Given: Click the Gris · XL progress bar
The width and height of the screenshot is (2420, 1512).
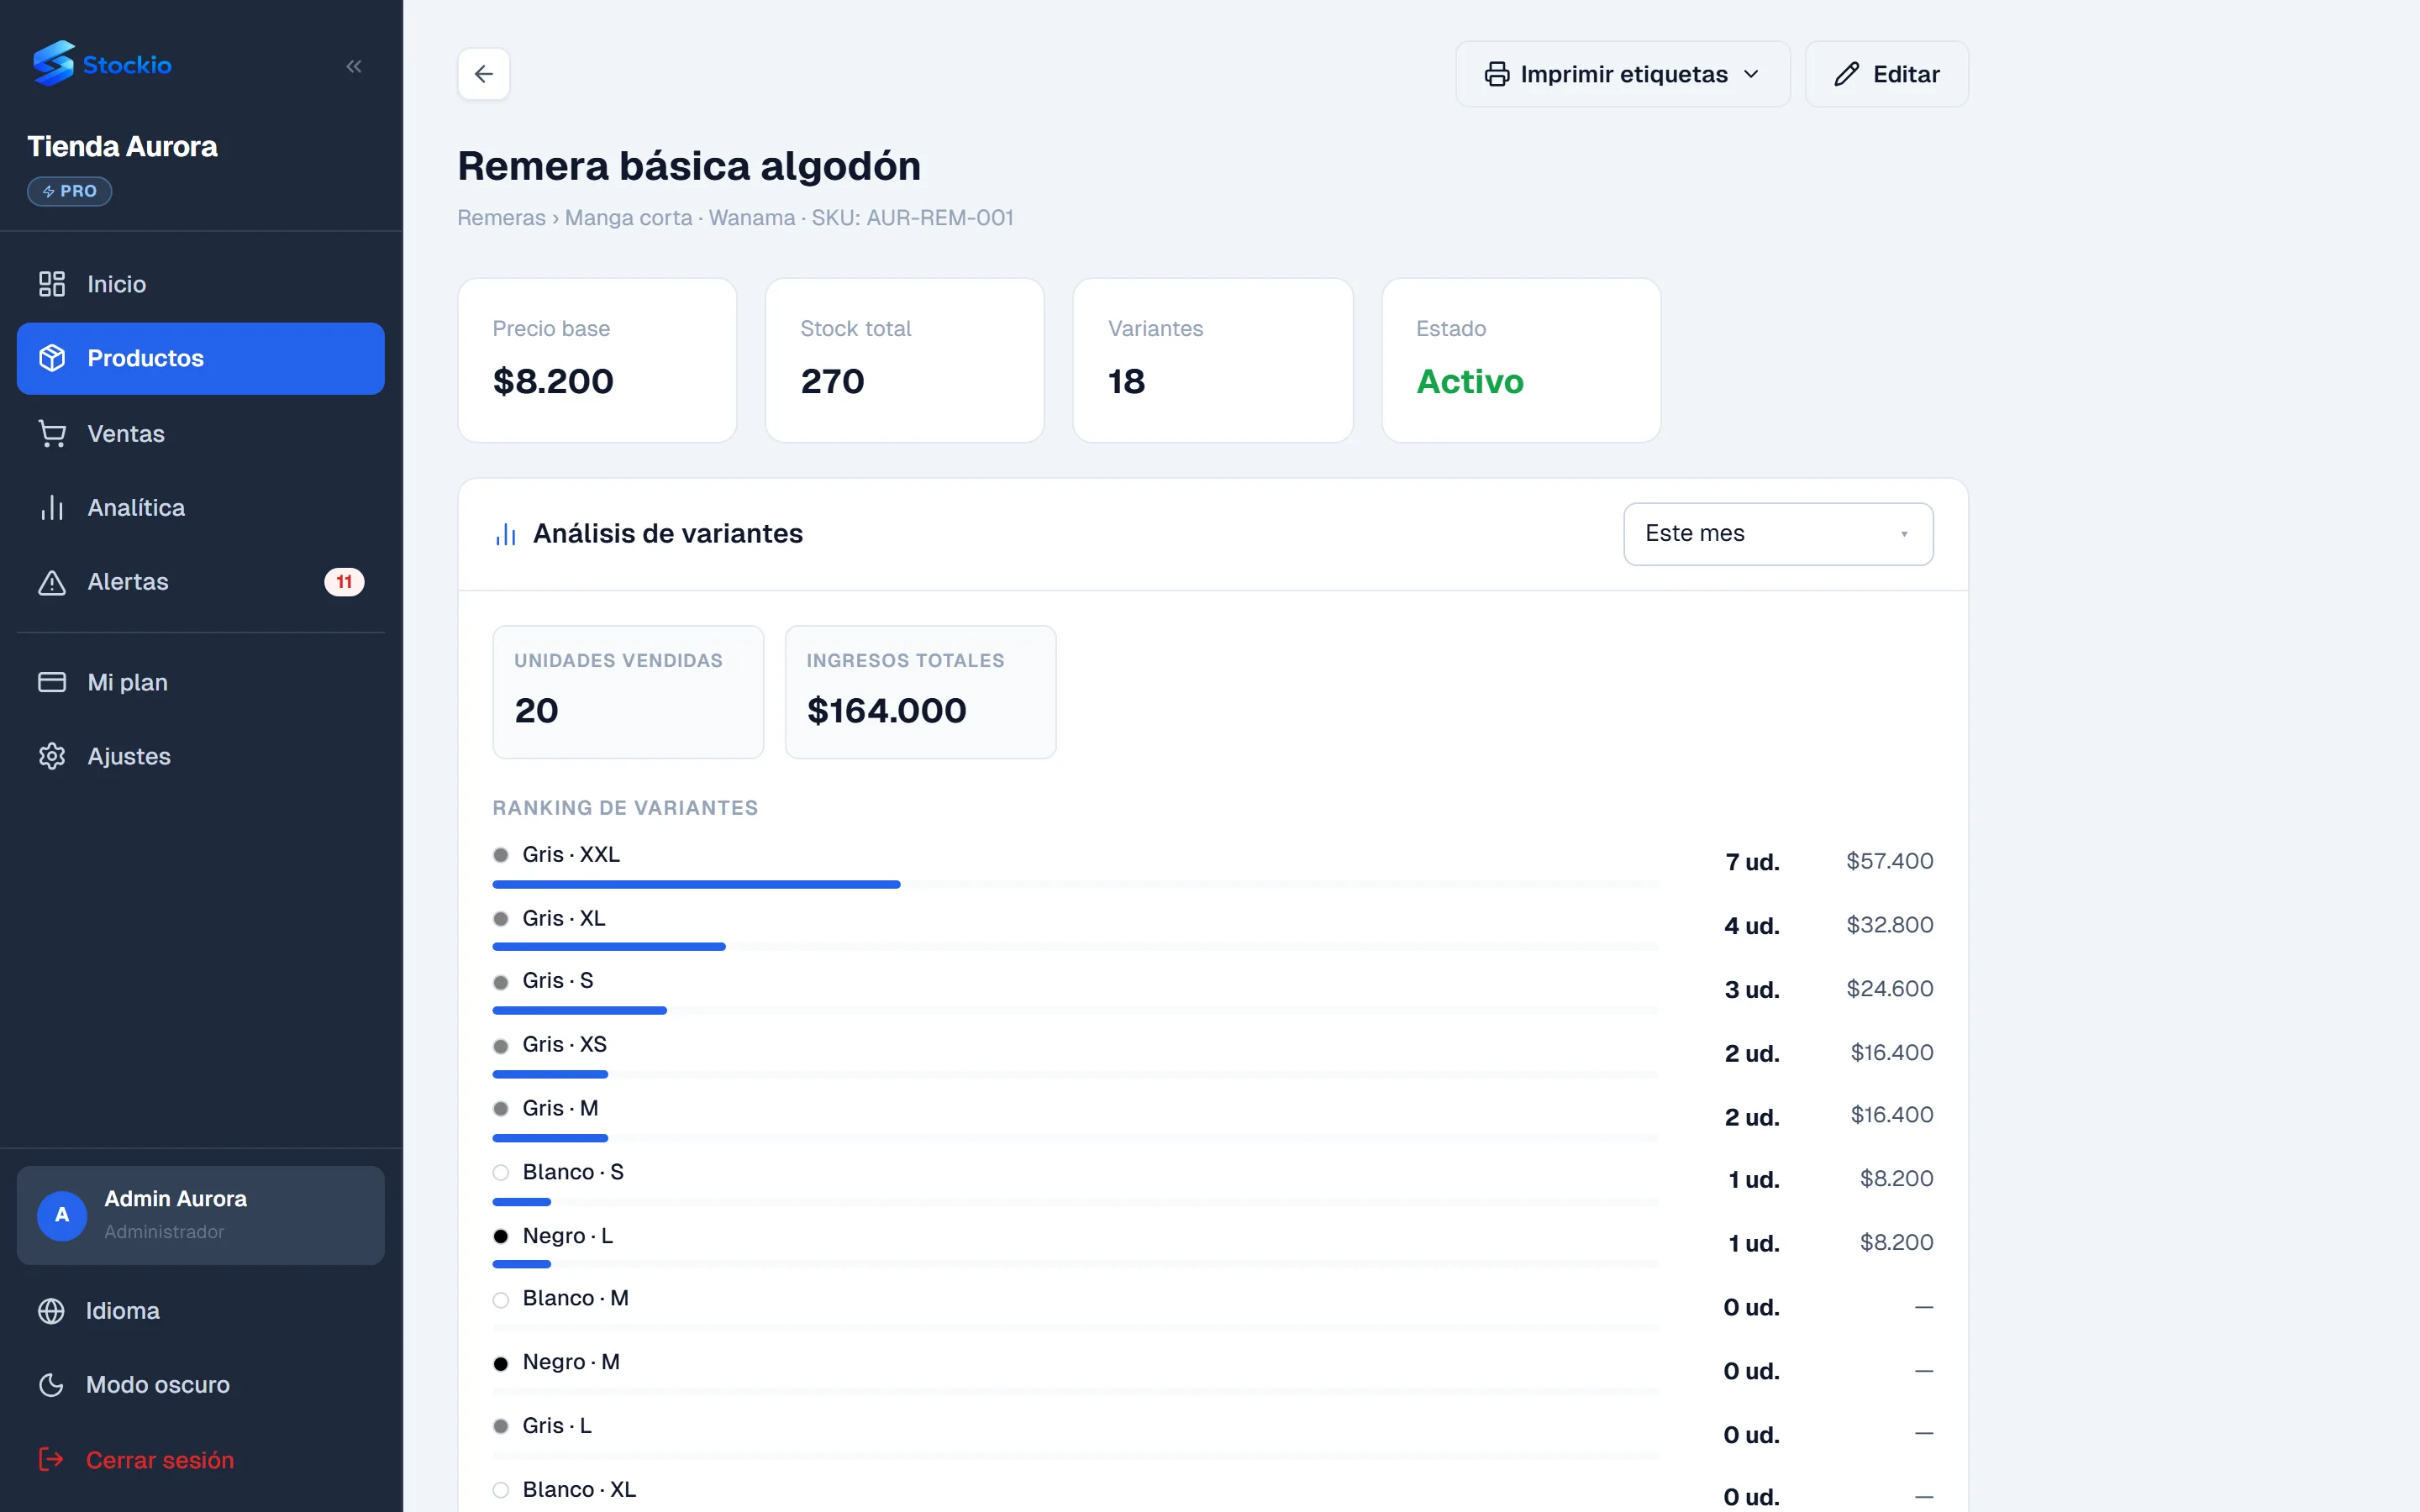Looking at the screenshot, I should tap(1076, 947).
